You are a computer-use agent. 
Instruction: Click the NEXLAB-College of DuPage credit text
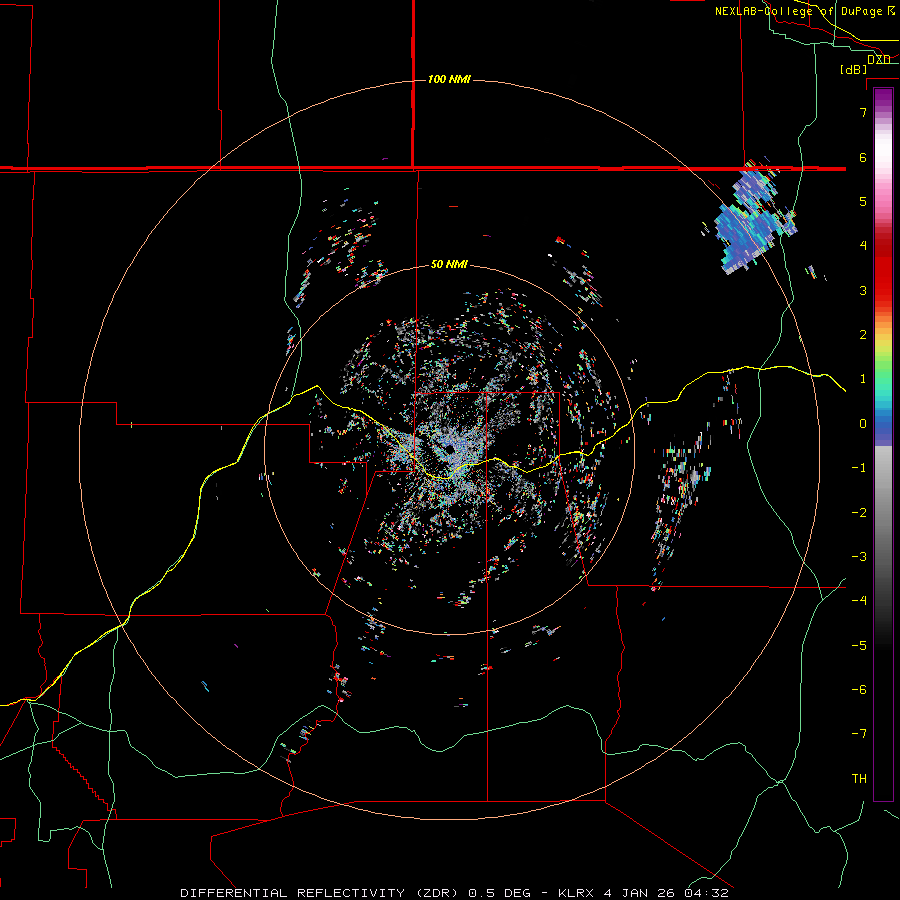click(804, 11)
